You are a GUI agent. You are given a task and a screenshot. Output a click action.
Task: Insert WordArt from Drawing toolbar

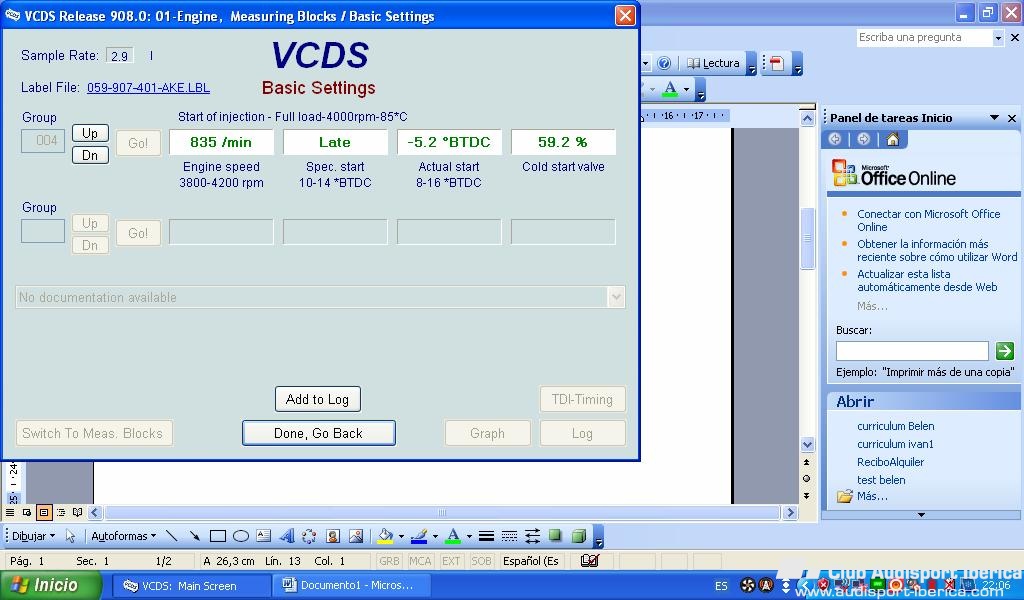[286, 536]
